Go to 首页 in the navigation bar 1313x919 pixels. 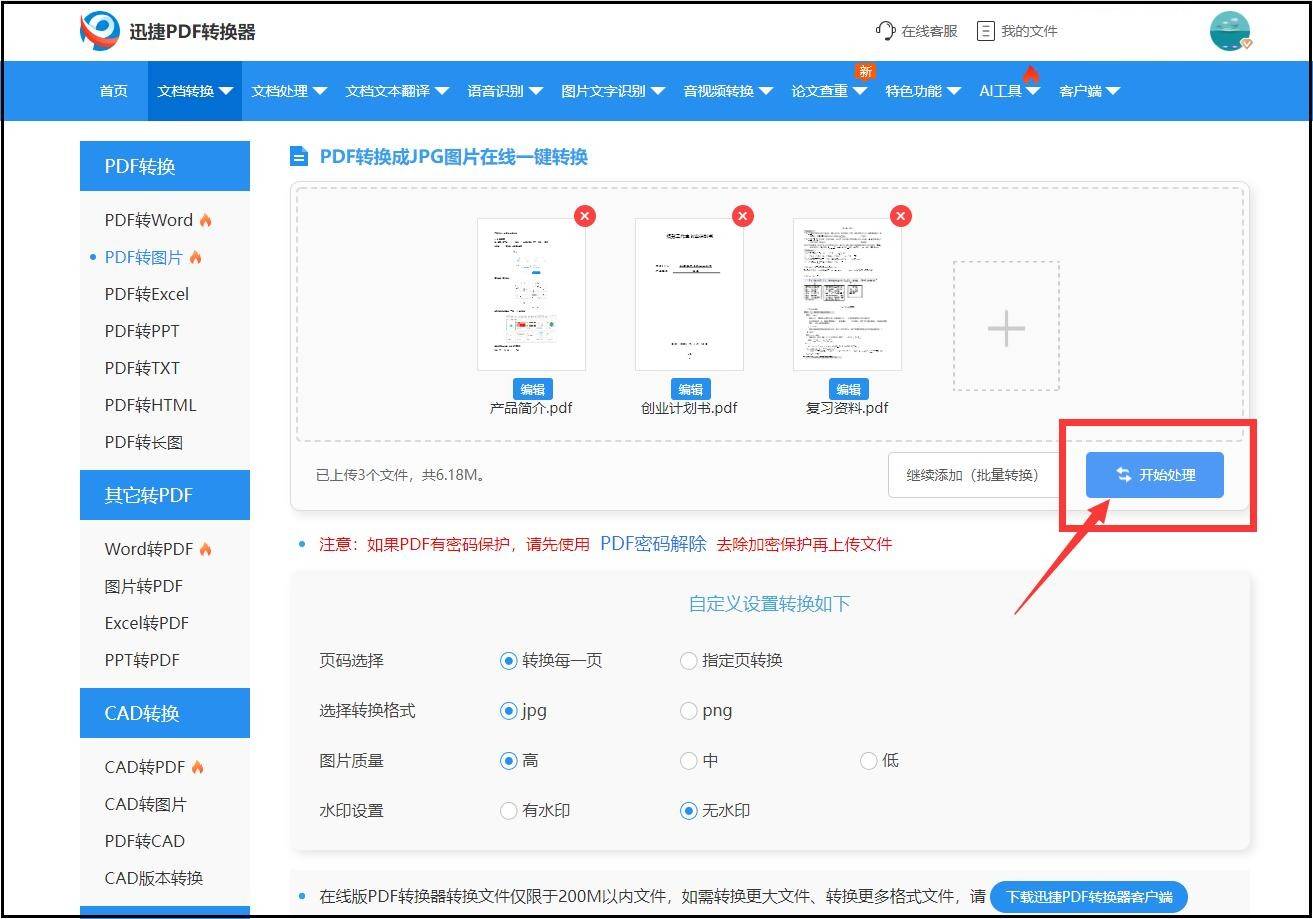(x=112, y=90)
